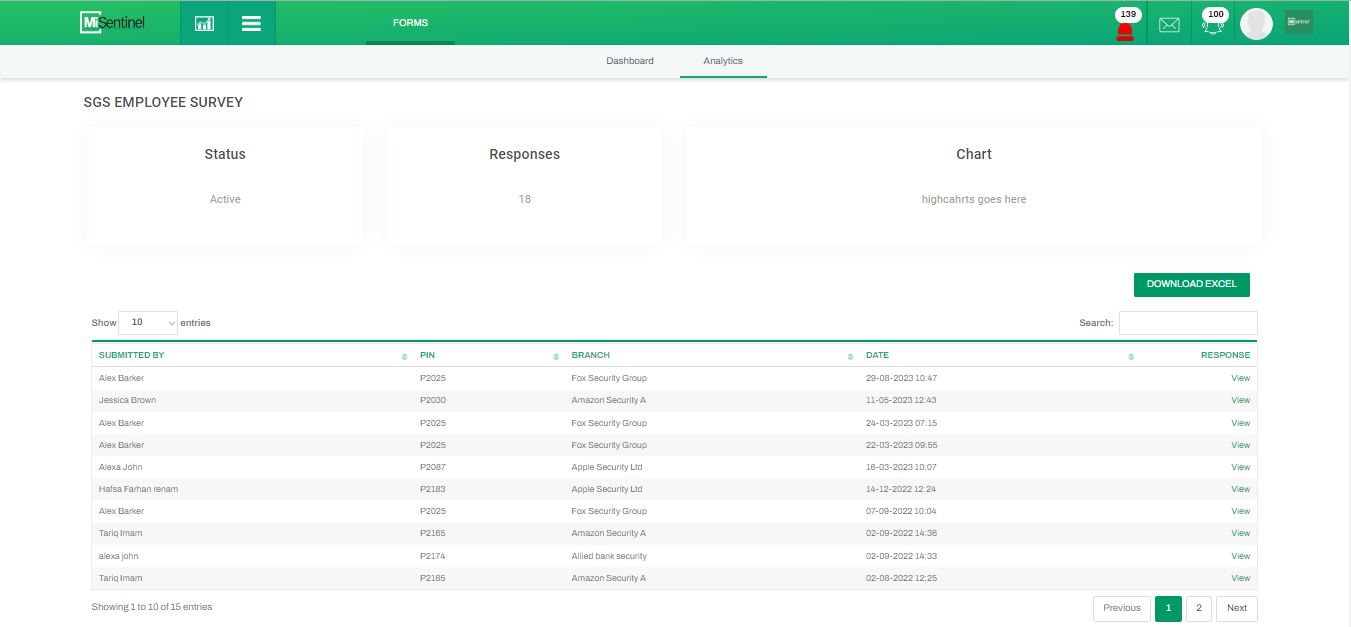This screenshot has height=627, width=1351.
Task: Open the red alarm alerts icon
Action: coord(1125,29)
